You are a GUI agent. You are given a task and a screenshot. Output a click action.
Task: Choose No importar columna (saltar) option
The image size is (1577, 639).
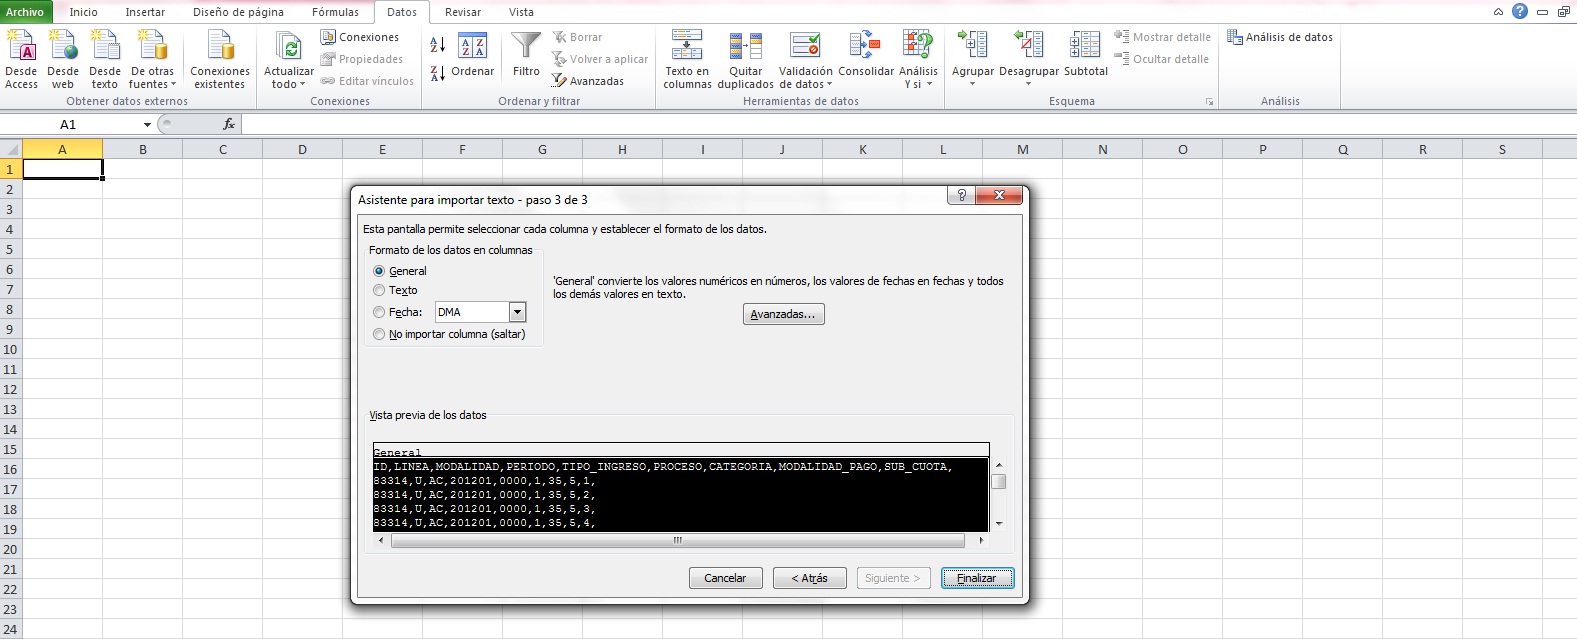tap(379, 334)
